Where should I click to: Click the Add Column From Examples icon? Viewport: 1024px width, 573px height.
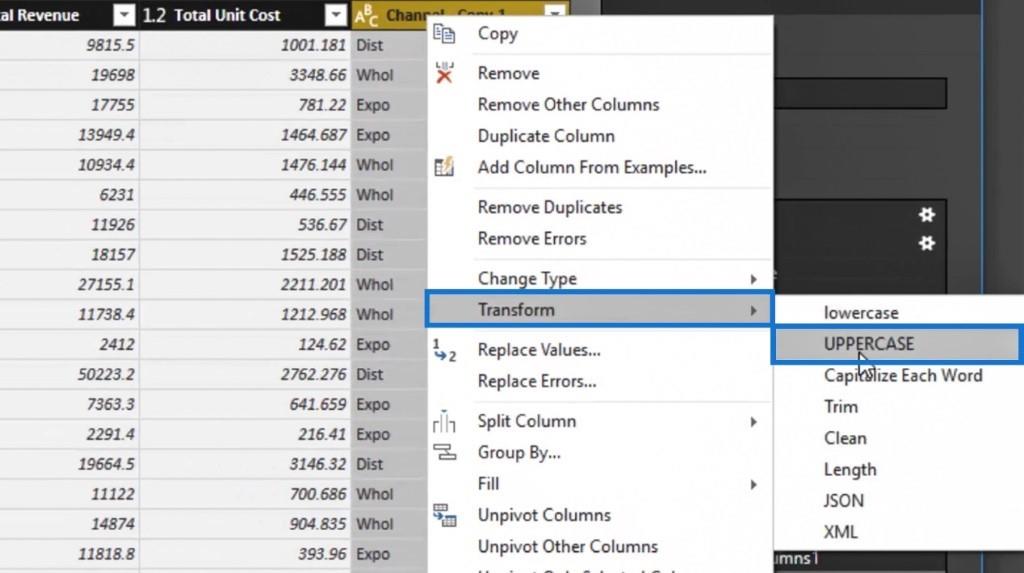(x=444, y=167)
